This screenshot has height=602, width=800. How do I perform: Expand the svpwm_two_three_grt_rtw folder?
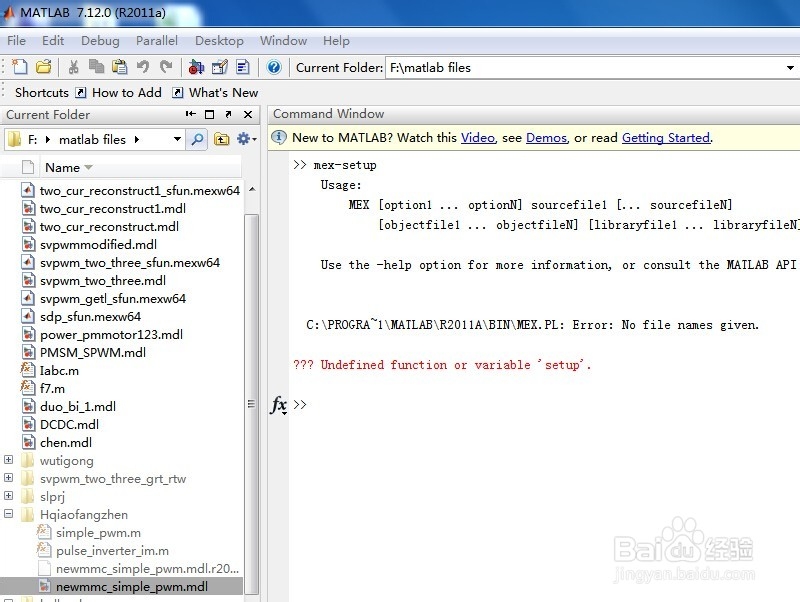click(9, 478)
